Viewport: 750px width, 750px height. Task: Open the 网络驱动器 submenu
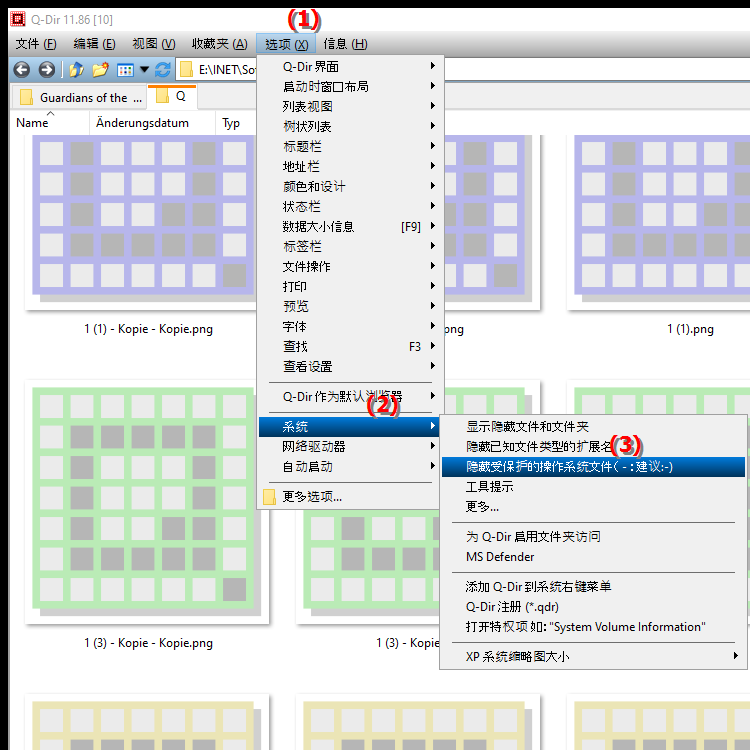(349, 446)
